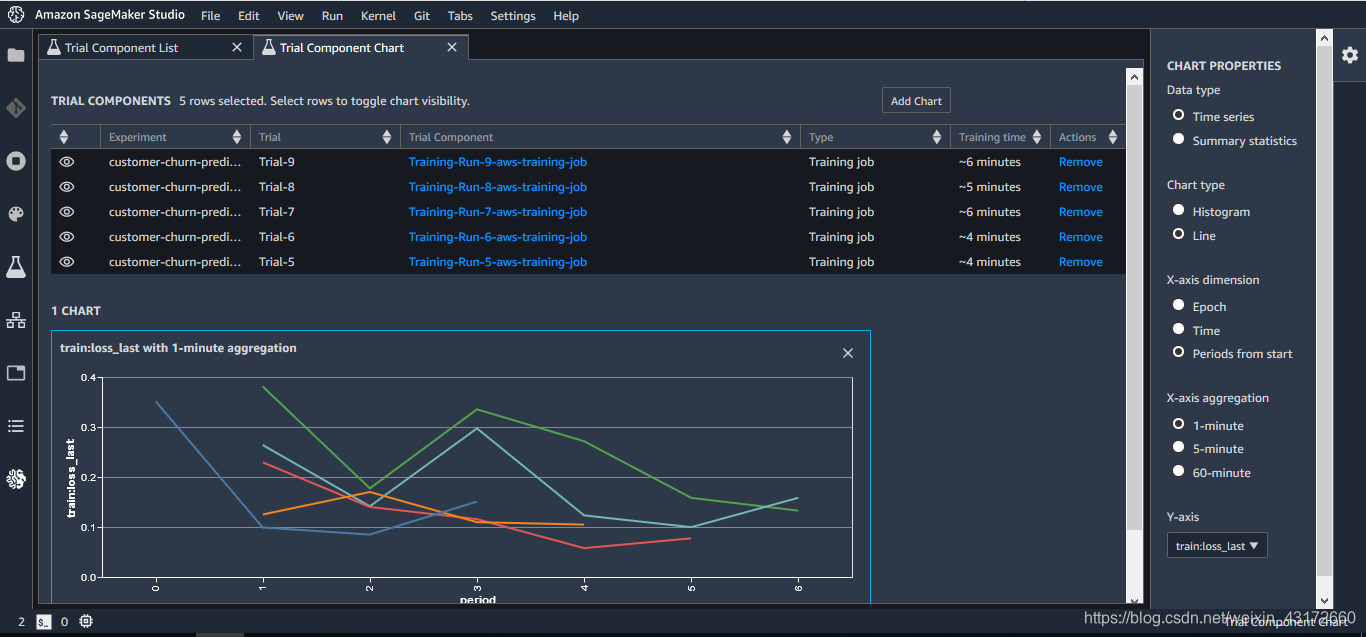
Task: Open Training-Run-8-aws-training-job link
Action: coord(498,187)
